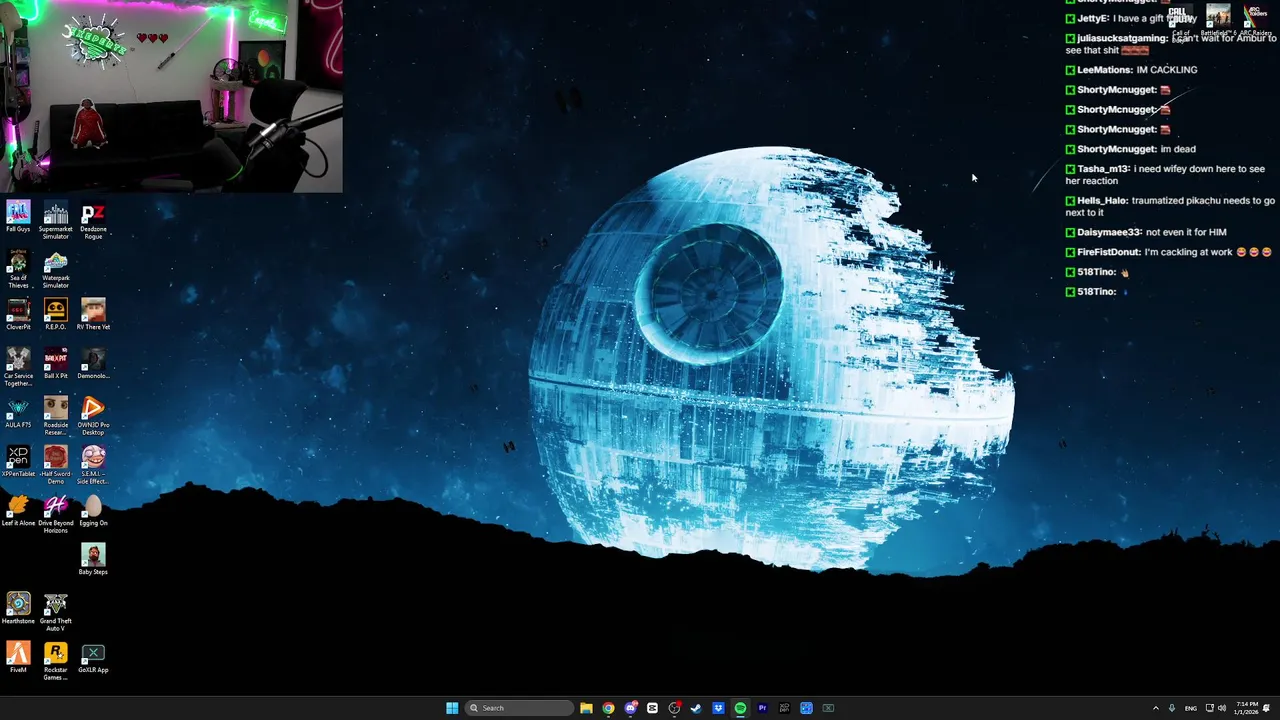Select the Sea of Thieves shortcut
Viewport: 1280px width, 720px height.
coord(18,270)
